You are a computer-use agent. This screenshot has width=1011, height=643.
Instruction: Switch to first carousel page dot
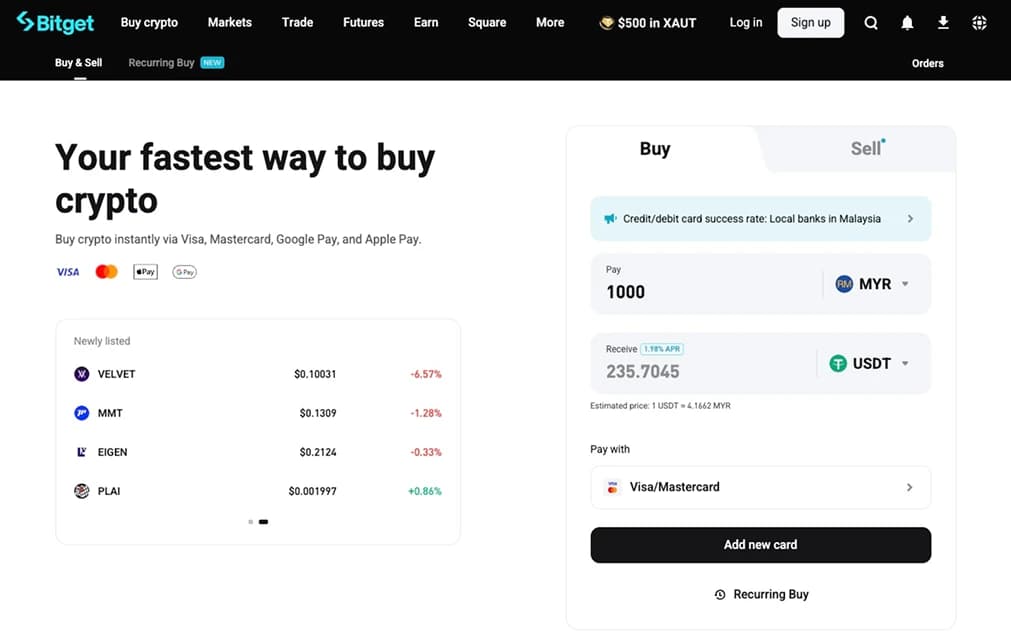250,522
